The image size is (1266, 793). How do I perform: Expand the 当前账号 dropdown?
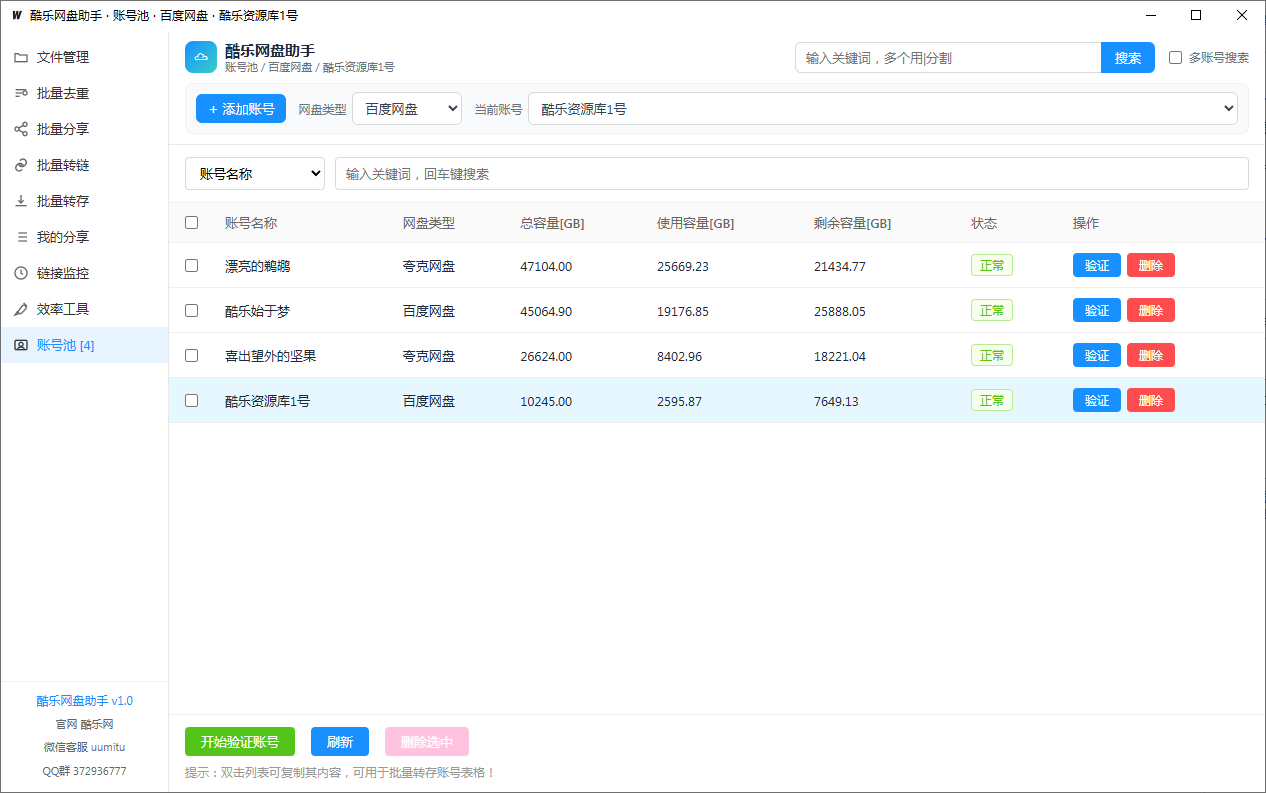(883, 109)
